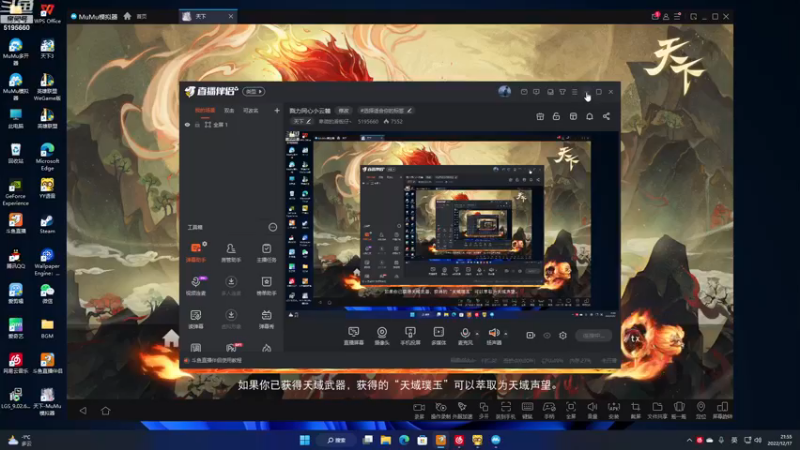Viewport: 800px width, 450px height.
Task: Click the gift box icon in header
Action: point(540,116)
